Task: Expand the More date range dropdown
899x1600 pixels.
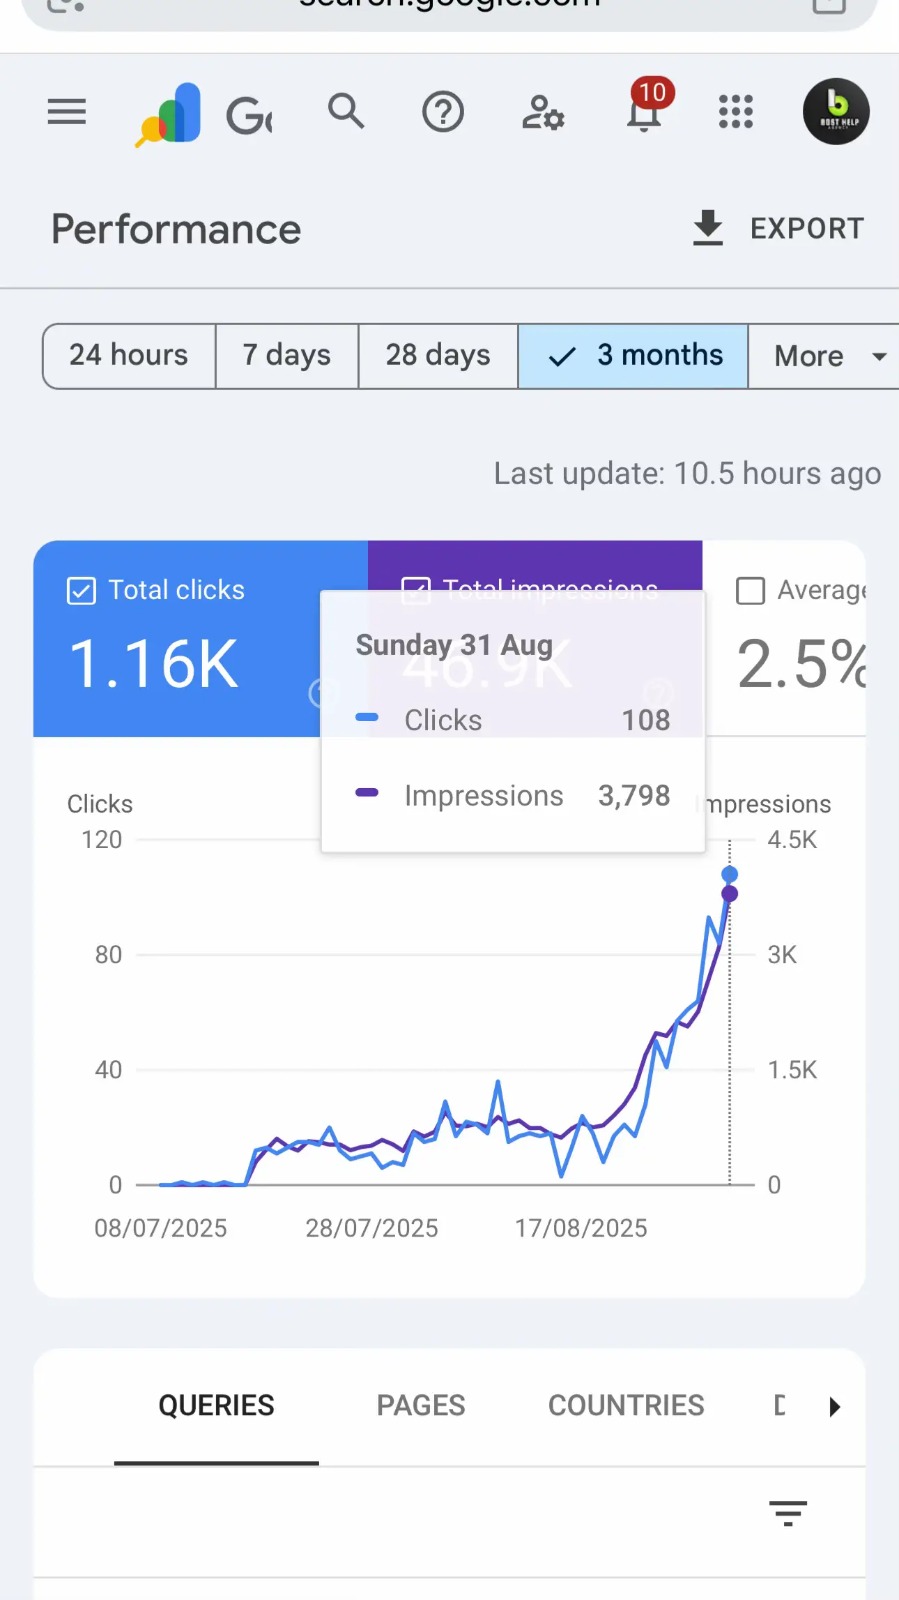Action: point(828,356)
